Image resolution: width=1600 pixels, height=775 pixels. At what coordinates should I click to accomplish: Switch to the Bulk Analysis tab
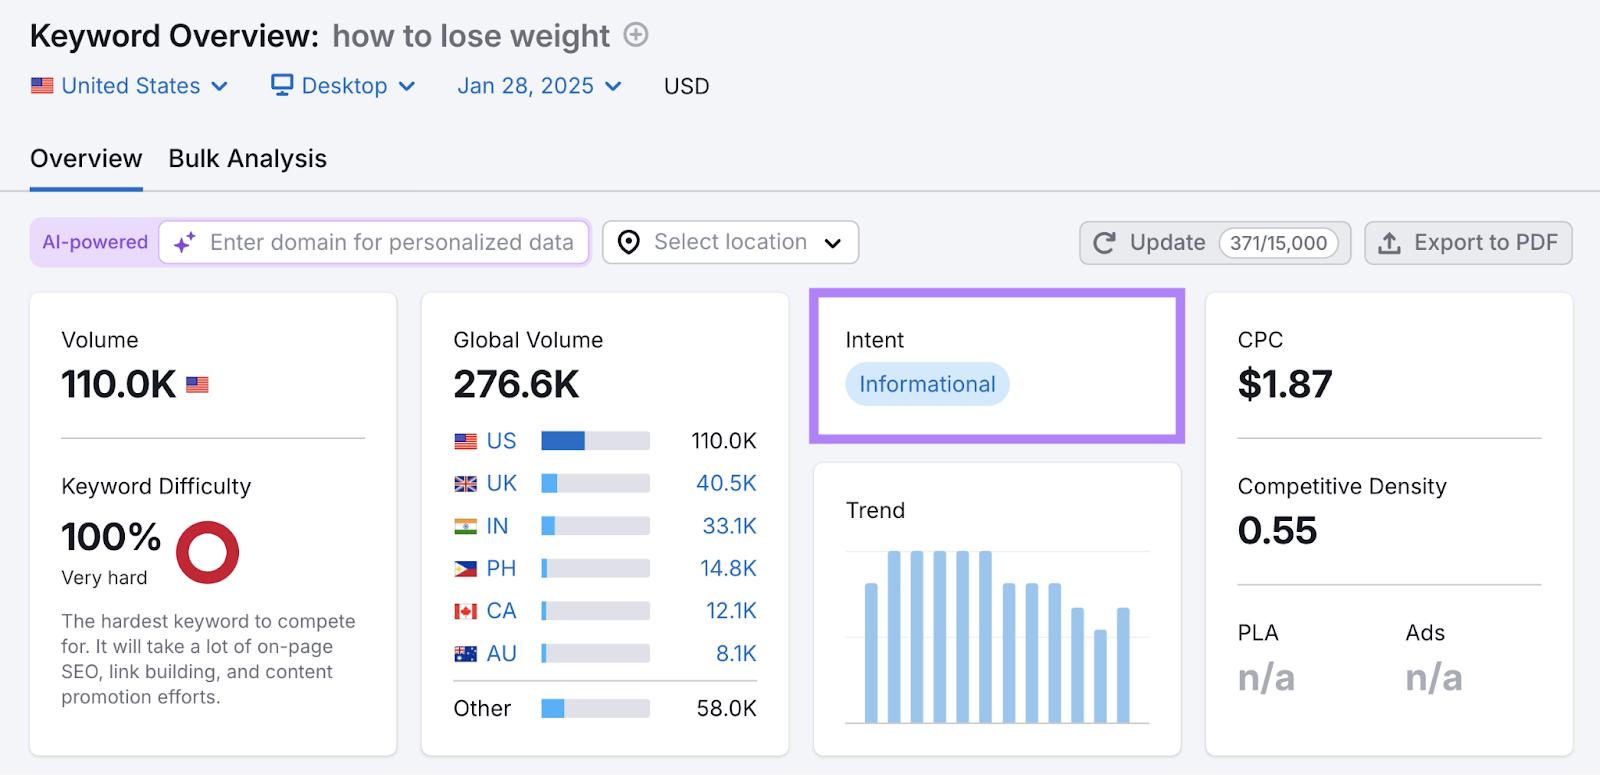[x=246, y=158]
